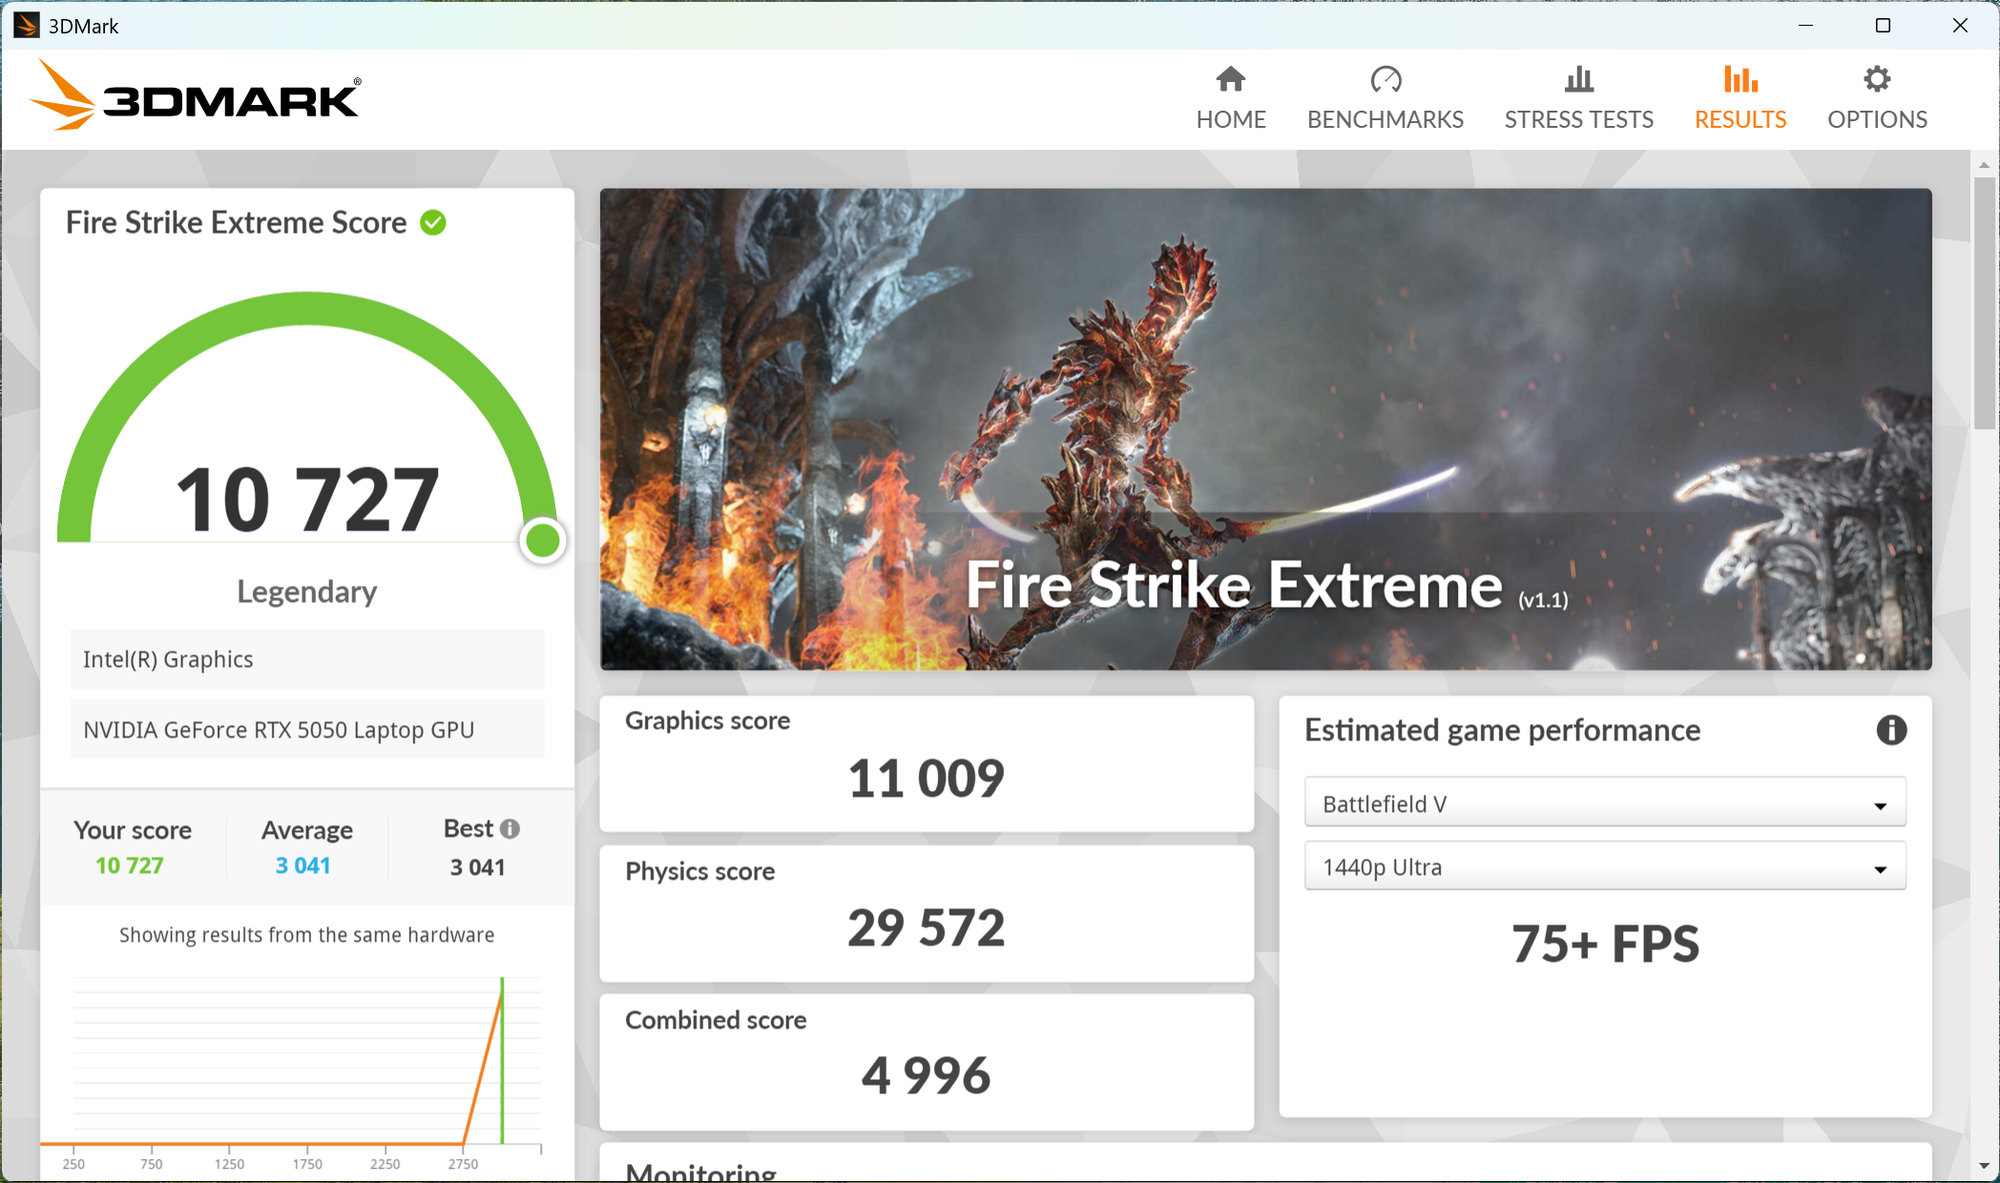
Task: Click the Fire Strike Extreme Score heading
Action: [x=236, y=222]
